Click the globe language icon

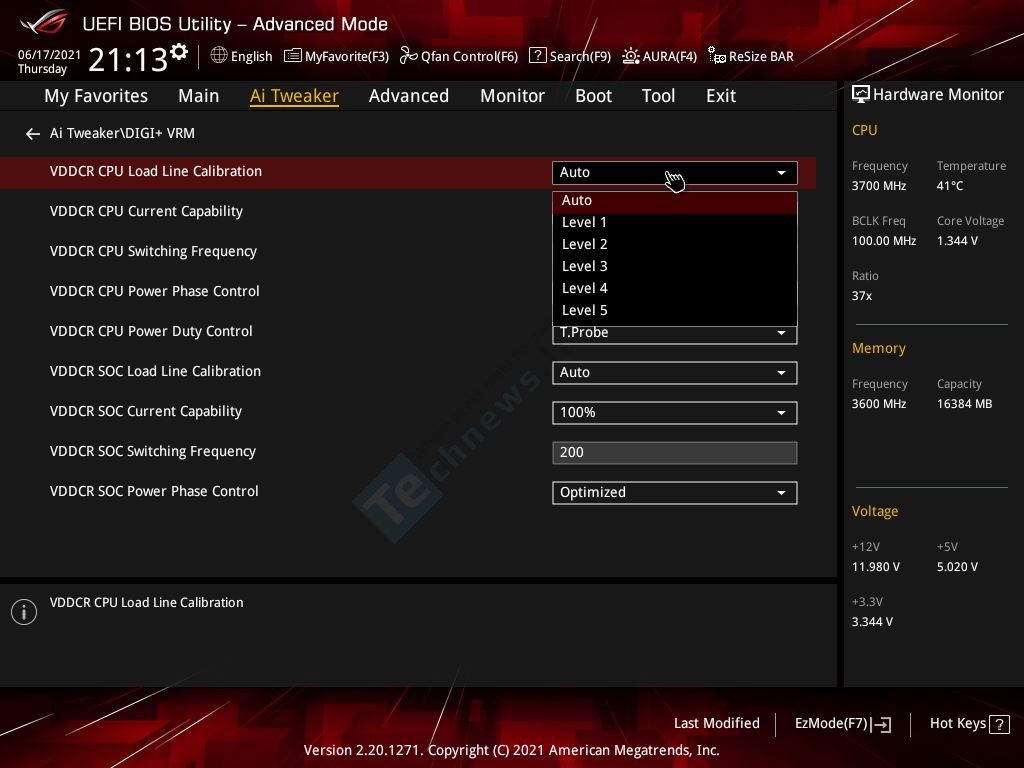coord(219,56)
